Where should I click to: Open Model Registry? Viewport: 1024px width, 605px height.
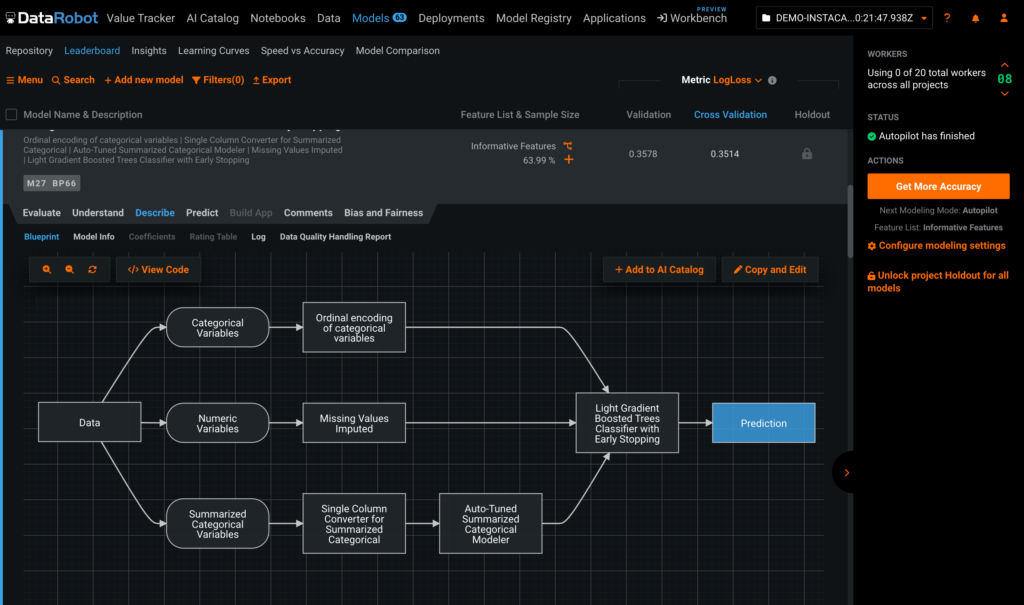click(x=534, y=18)
